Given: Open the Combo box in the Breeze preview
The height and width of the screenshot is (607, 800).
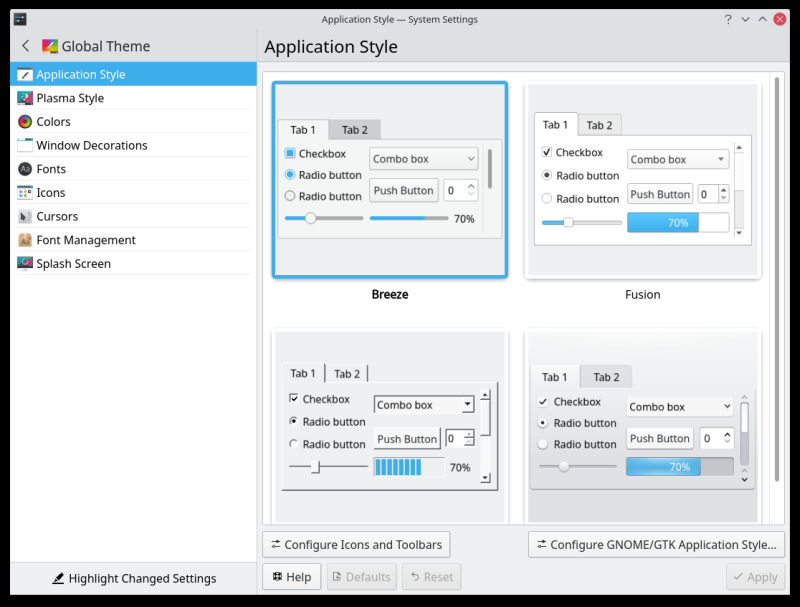Looking at the screenshot, I should (422, 158).
